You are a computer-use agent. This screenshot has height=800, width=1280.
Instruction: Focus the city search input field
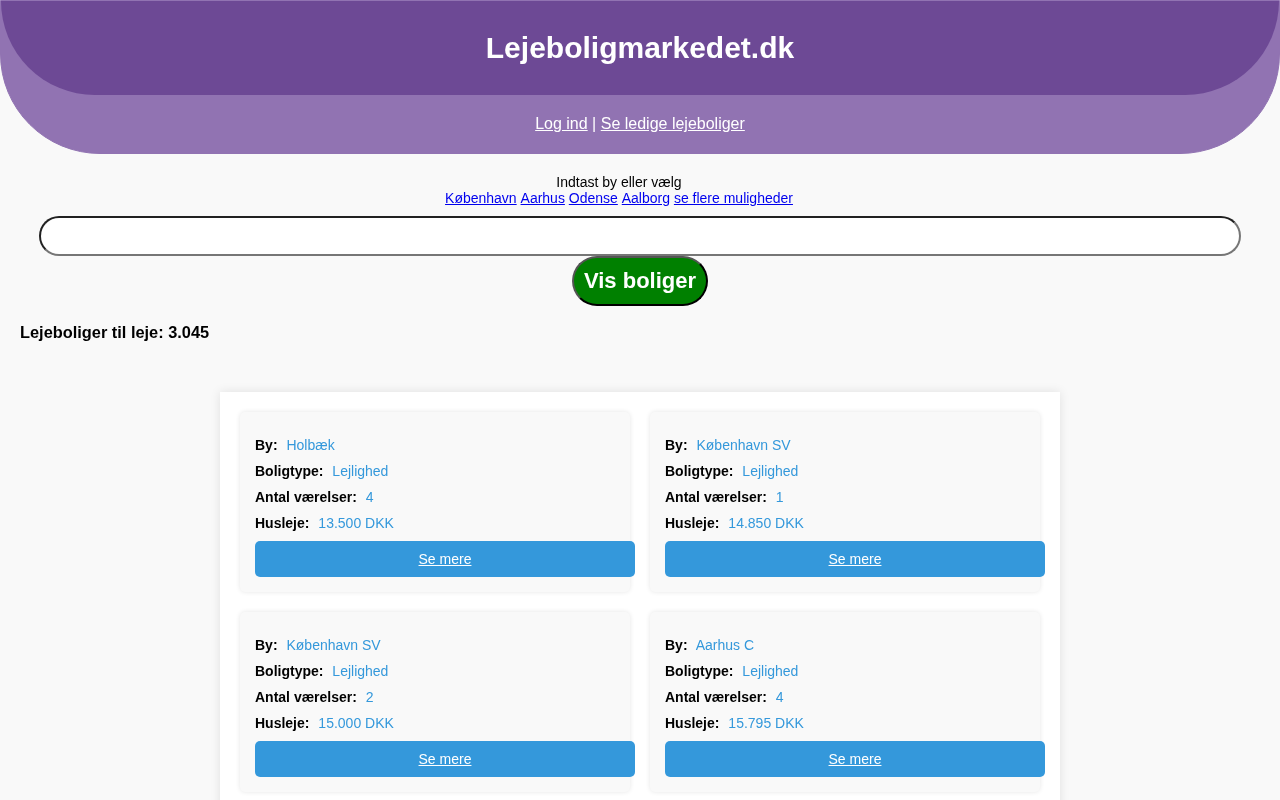(640, 236)
